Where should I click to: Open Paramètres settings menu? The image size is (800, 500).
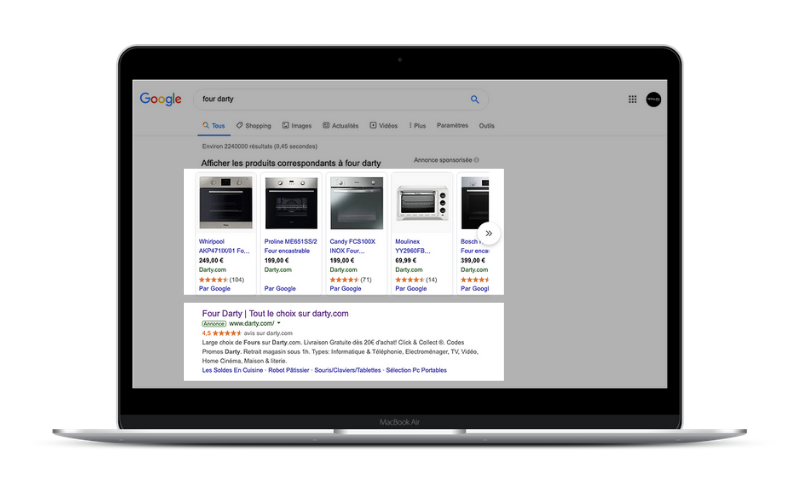click(452, 126)
